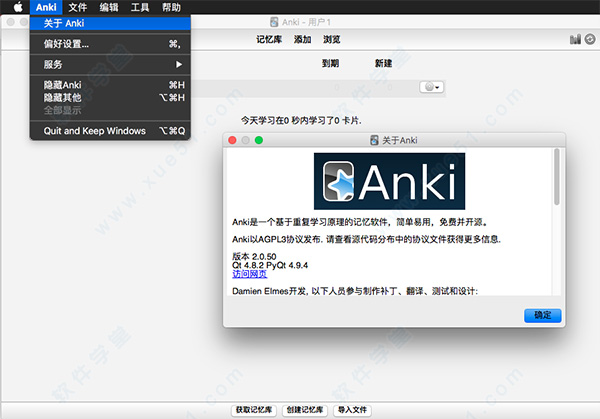Close the 关于Anki dialog with red button
Viewport: 600px width, 419px height.
[x=232, y=140]
